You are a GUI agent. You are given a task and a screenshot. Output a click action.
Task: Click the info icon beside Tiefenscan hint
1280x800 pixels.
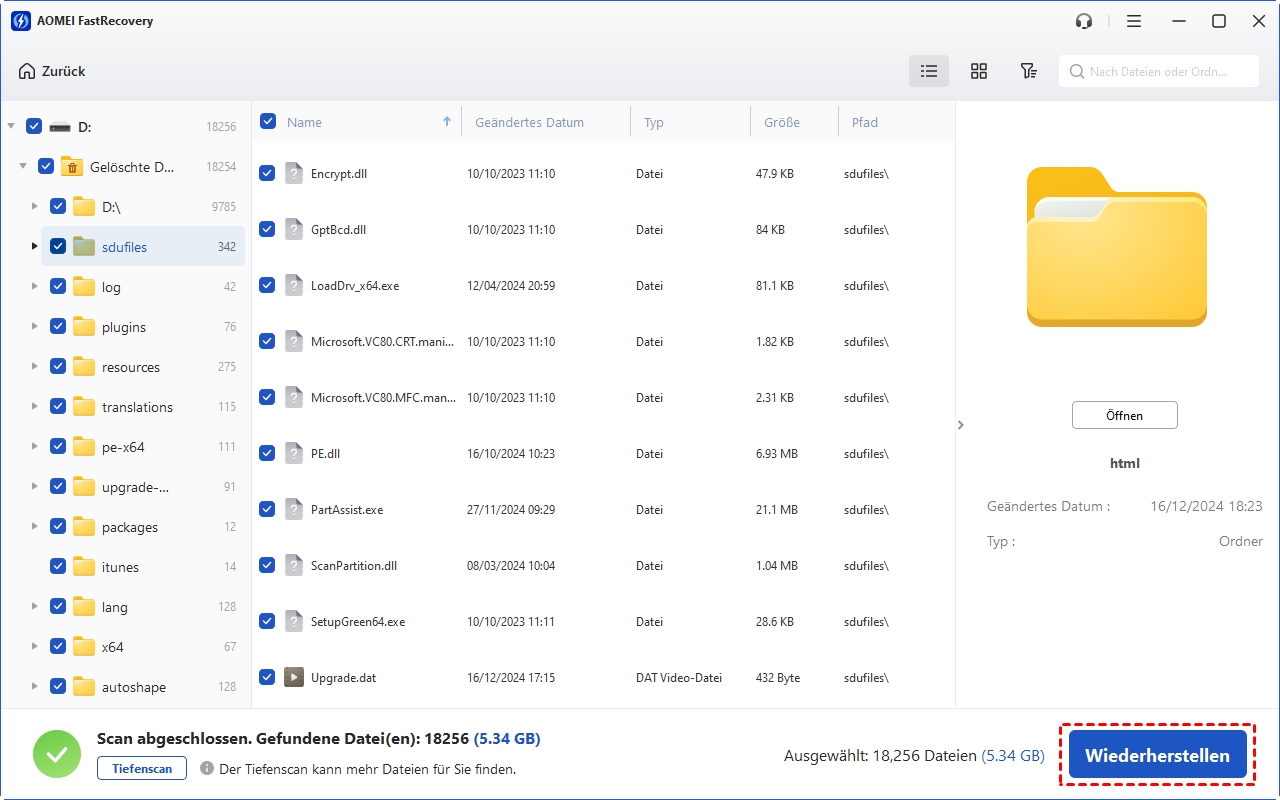(x=207, y=769)
